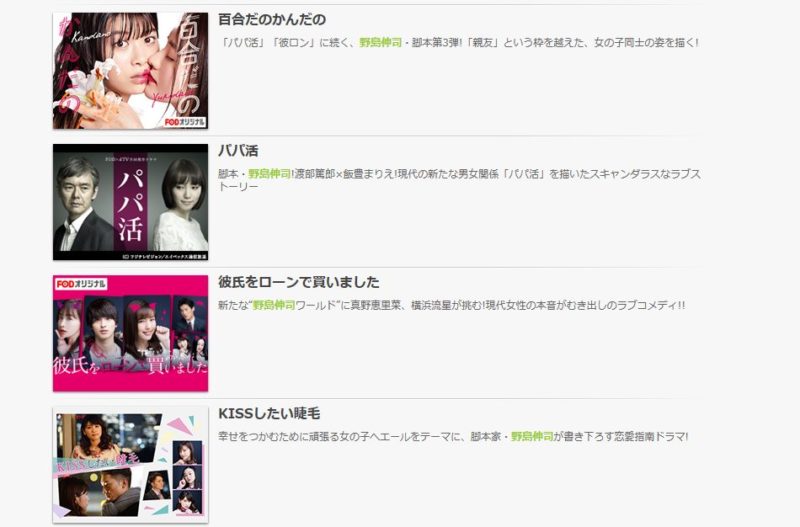Click the purple パパ活 title banner in thumbnail
Viewport: 800px width, 527px height.
point(131,204)
